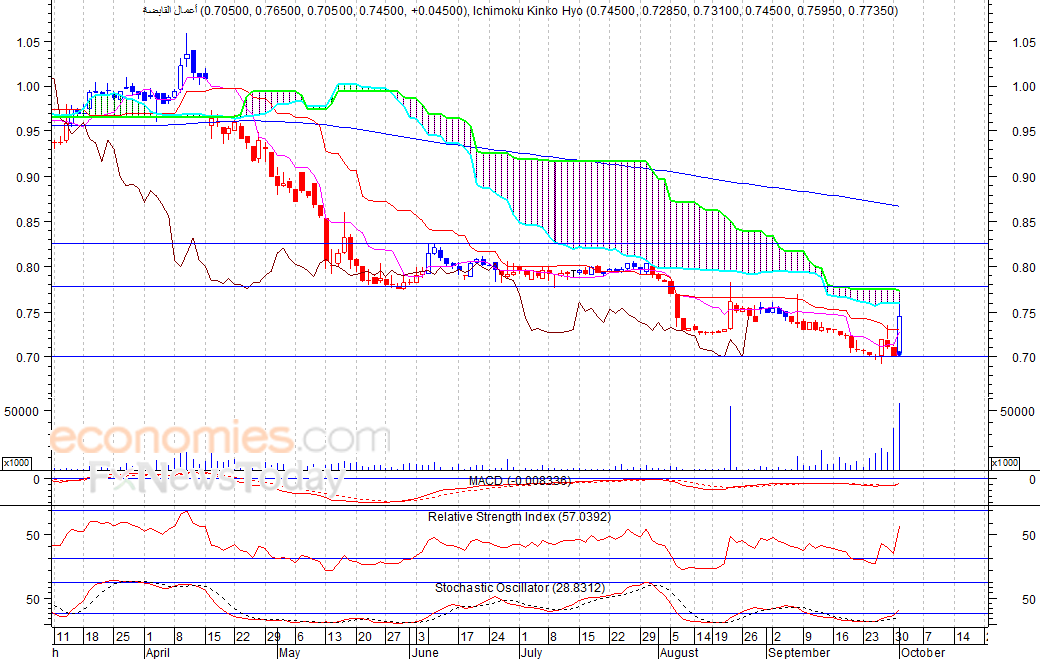
Task: Click the 50000 volume label on left axis
Action: (x=22, y=411)
